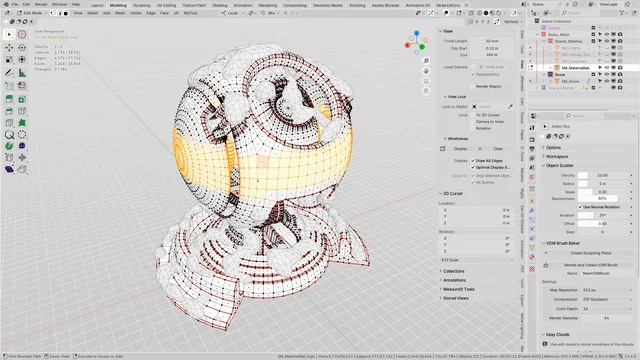This screenshot has width=640, height=360.
Task: Click the Create Sculpting Plane button
Action: [590, 253]
